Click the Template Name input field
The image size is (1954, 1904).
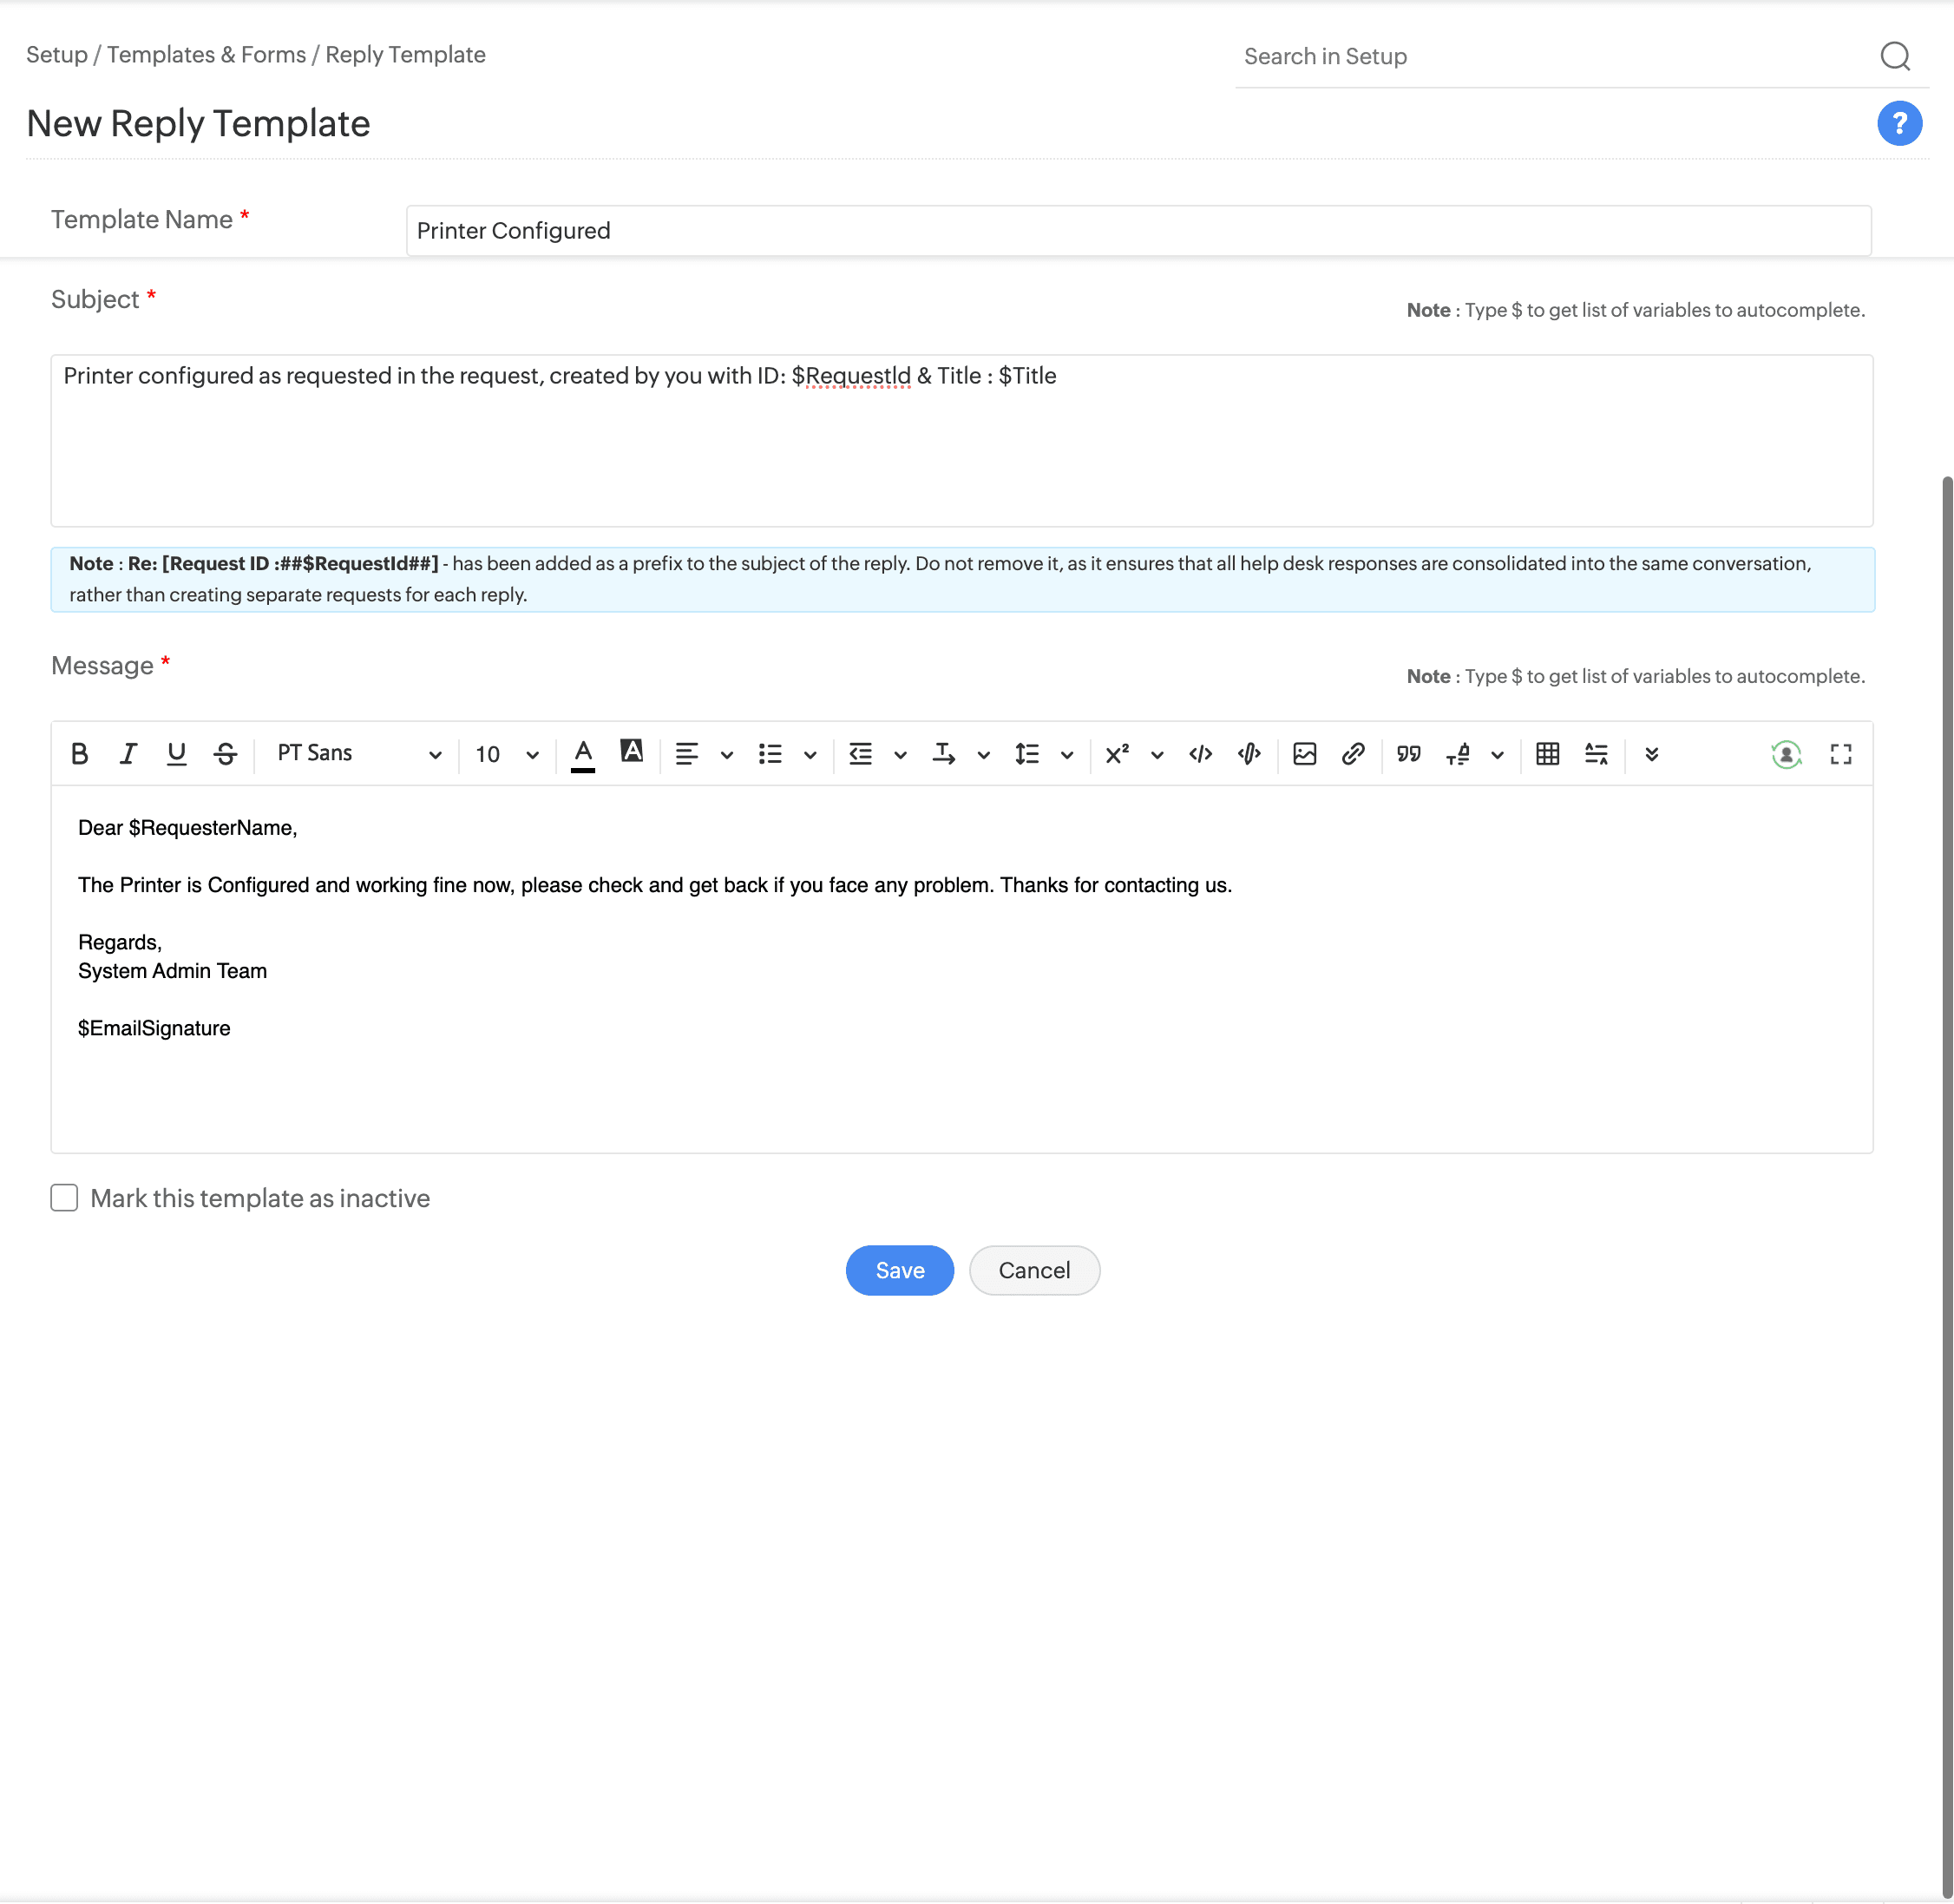click(x=1138, y=231)
